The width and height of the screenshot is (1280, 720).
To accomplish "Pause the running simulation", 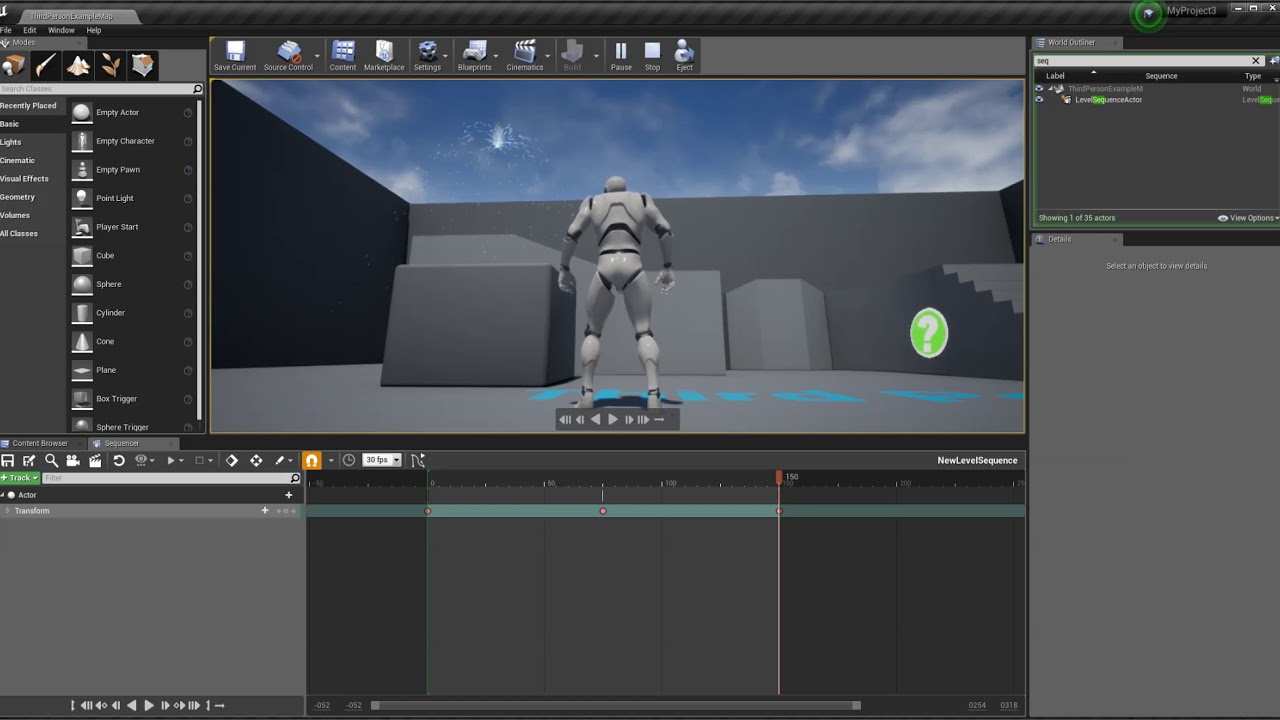I will coord(621,56).
